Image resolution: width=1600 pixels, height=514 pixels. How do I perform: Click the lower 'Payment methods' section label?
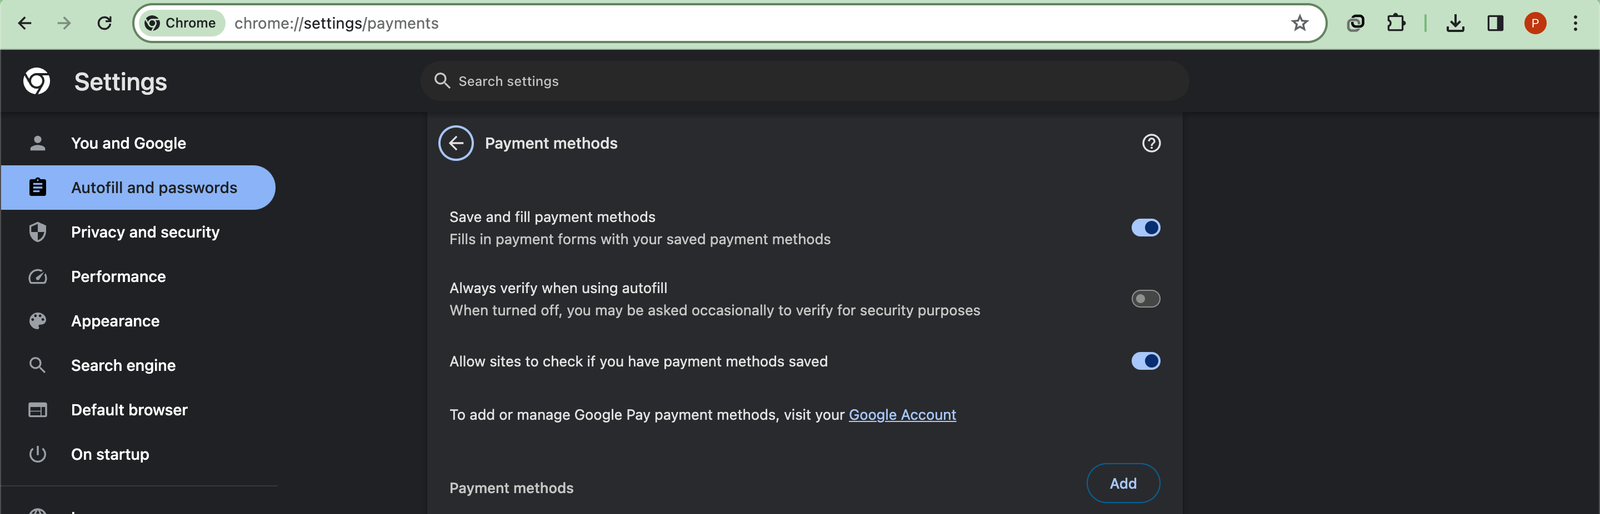tap(511, 488)
